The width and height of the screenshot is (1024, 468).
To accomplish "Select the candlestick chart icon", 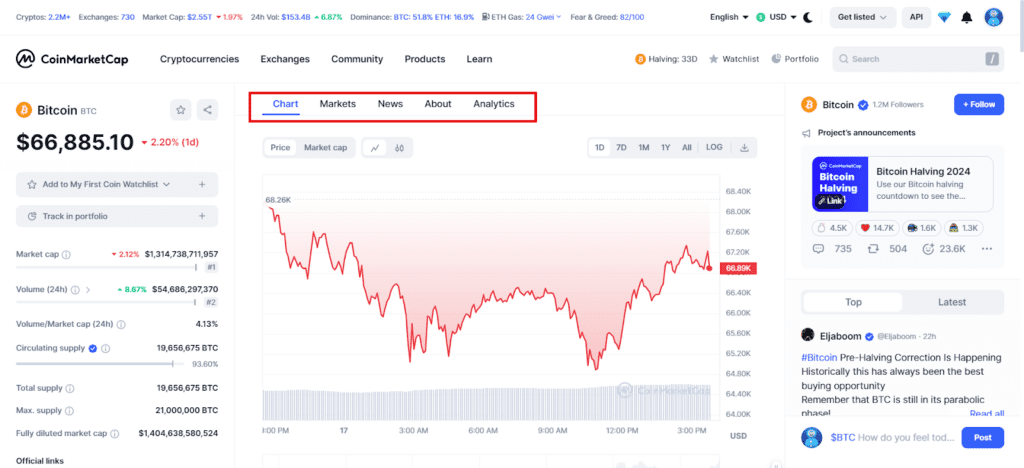I will pyautogui.click(x=399, y=148).
